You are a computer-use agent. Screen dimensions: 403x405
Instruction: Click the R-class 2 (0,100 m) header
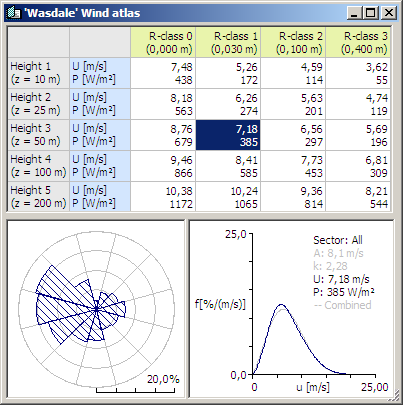pyautogui.click(x=293, y=42)
